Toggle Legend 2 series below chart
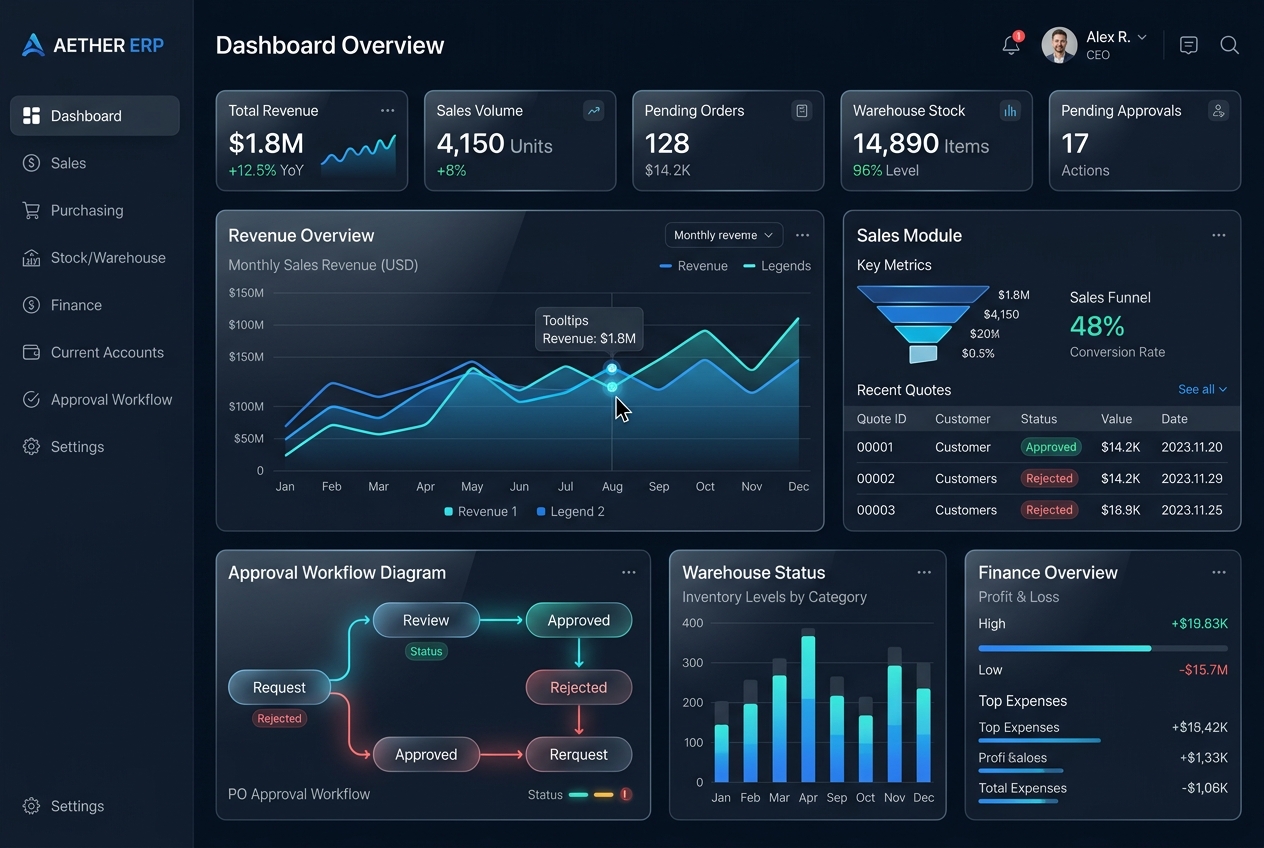This screenshot has height=848, width=1264. pos(571,512)
